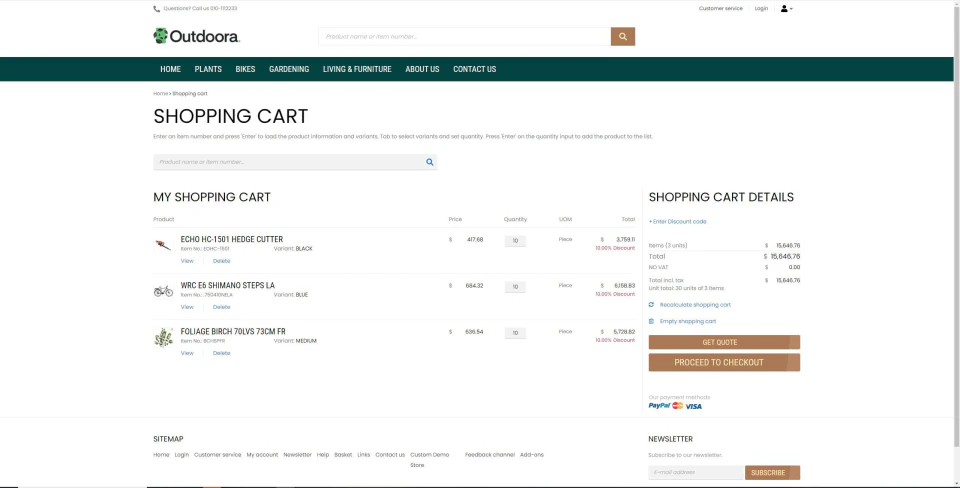Click Proceed to Checkout button
The height and width of the screenshot is (488, 960).
pyautogui.click(x=724, y=362)
